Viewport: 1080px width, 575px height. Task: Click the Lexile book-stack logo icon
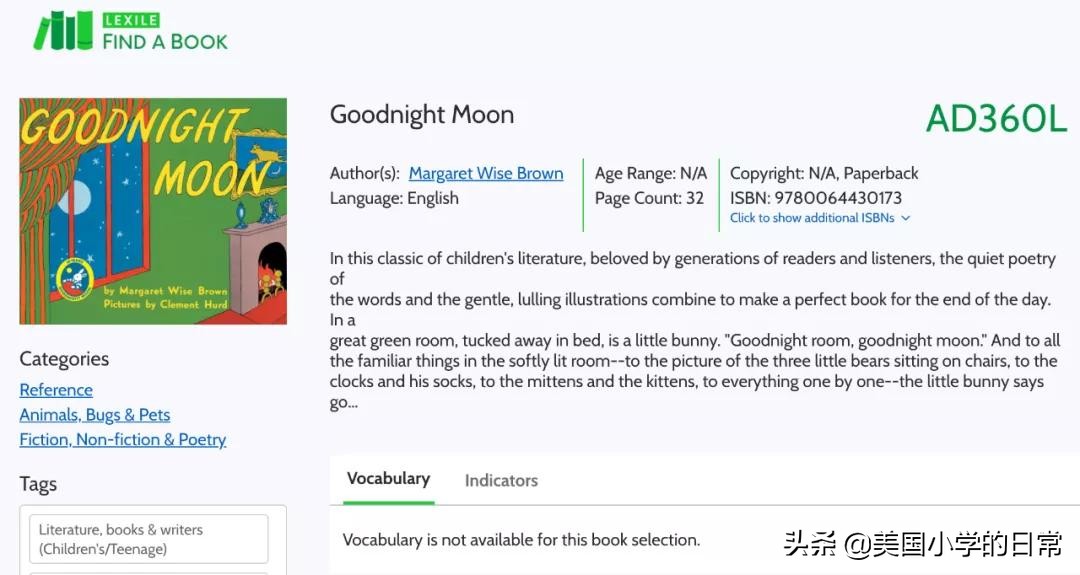pyautogui.click(x=63, y=31)
